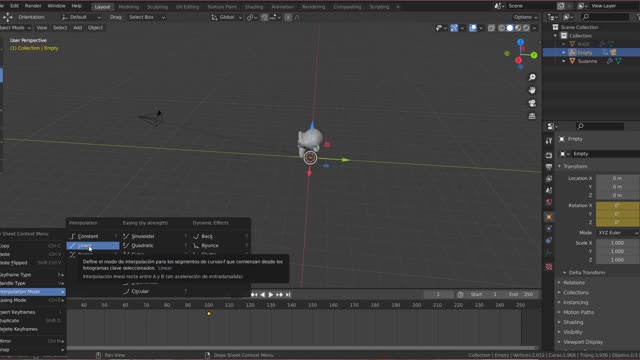Open the Render properties tab icon
Viewport: 640px width, 360px height.
coord(549,155)
